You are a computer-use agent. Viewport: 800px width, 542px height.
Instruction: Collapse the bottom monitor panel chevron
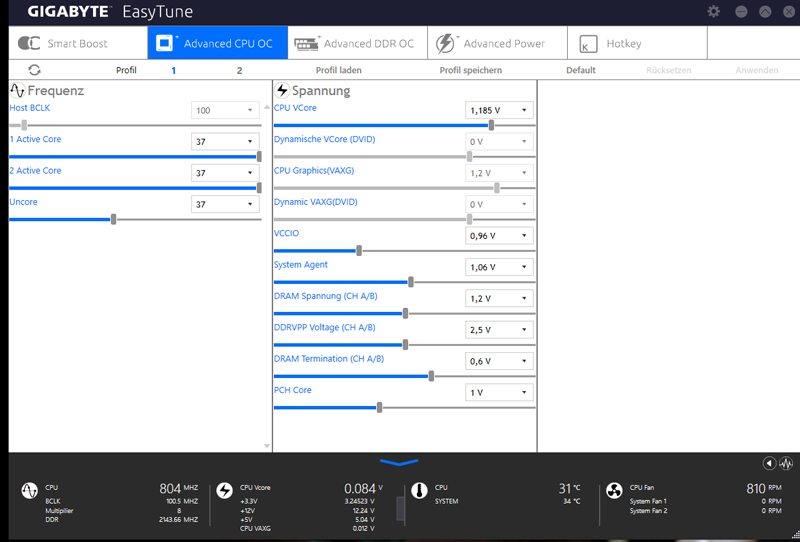tap(399, 462)
